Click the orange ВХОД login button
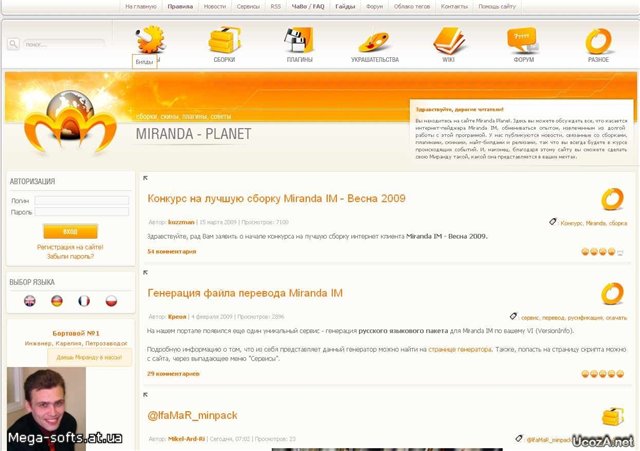640x451 pixels. coord(70,231)
